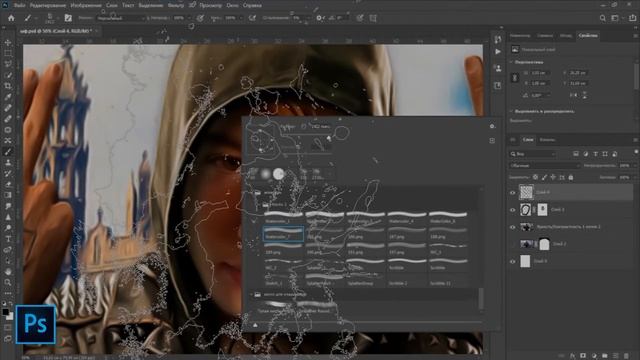
Task: Select the Rectangular Marquee tool
Action: 8,53
